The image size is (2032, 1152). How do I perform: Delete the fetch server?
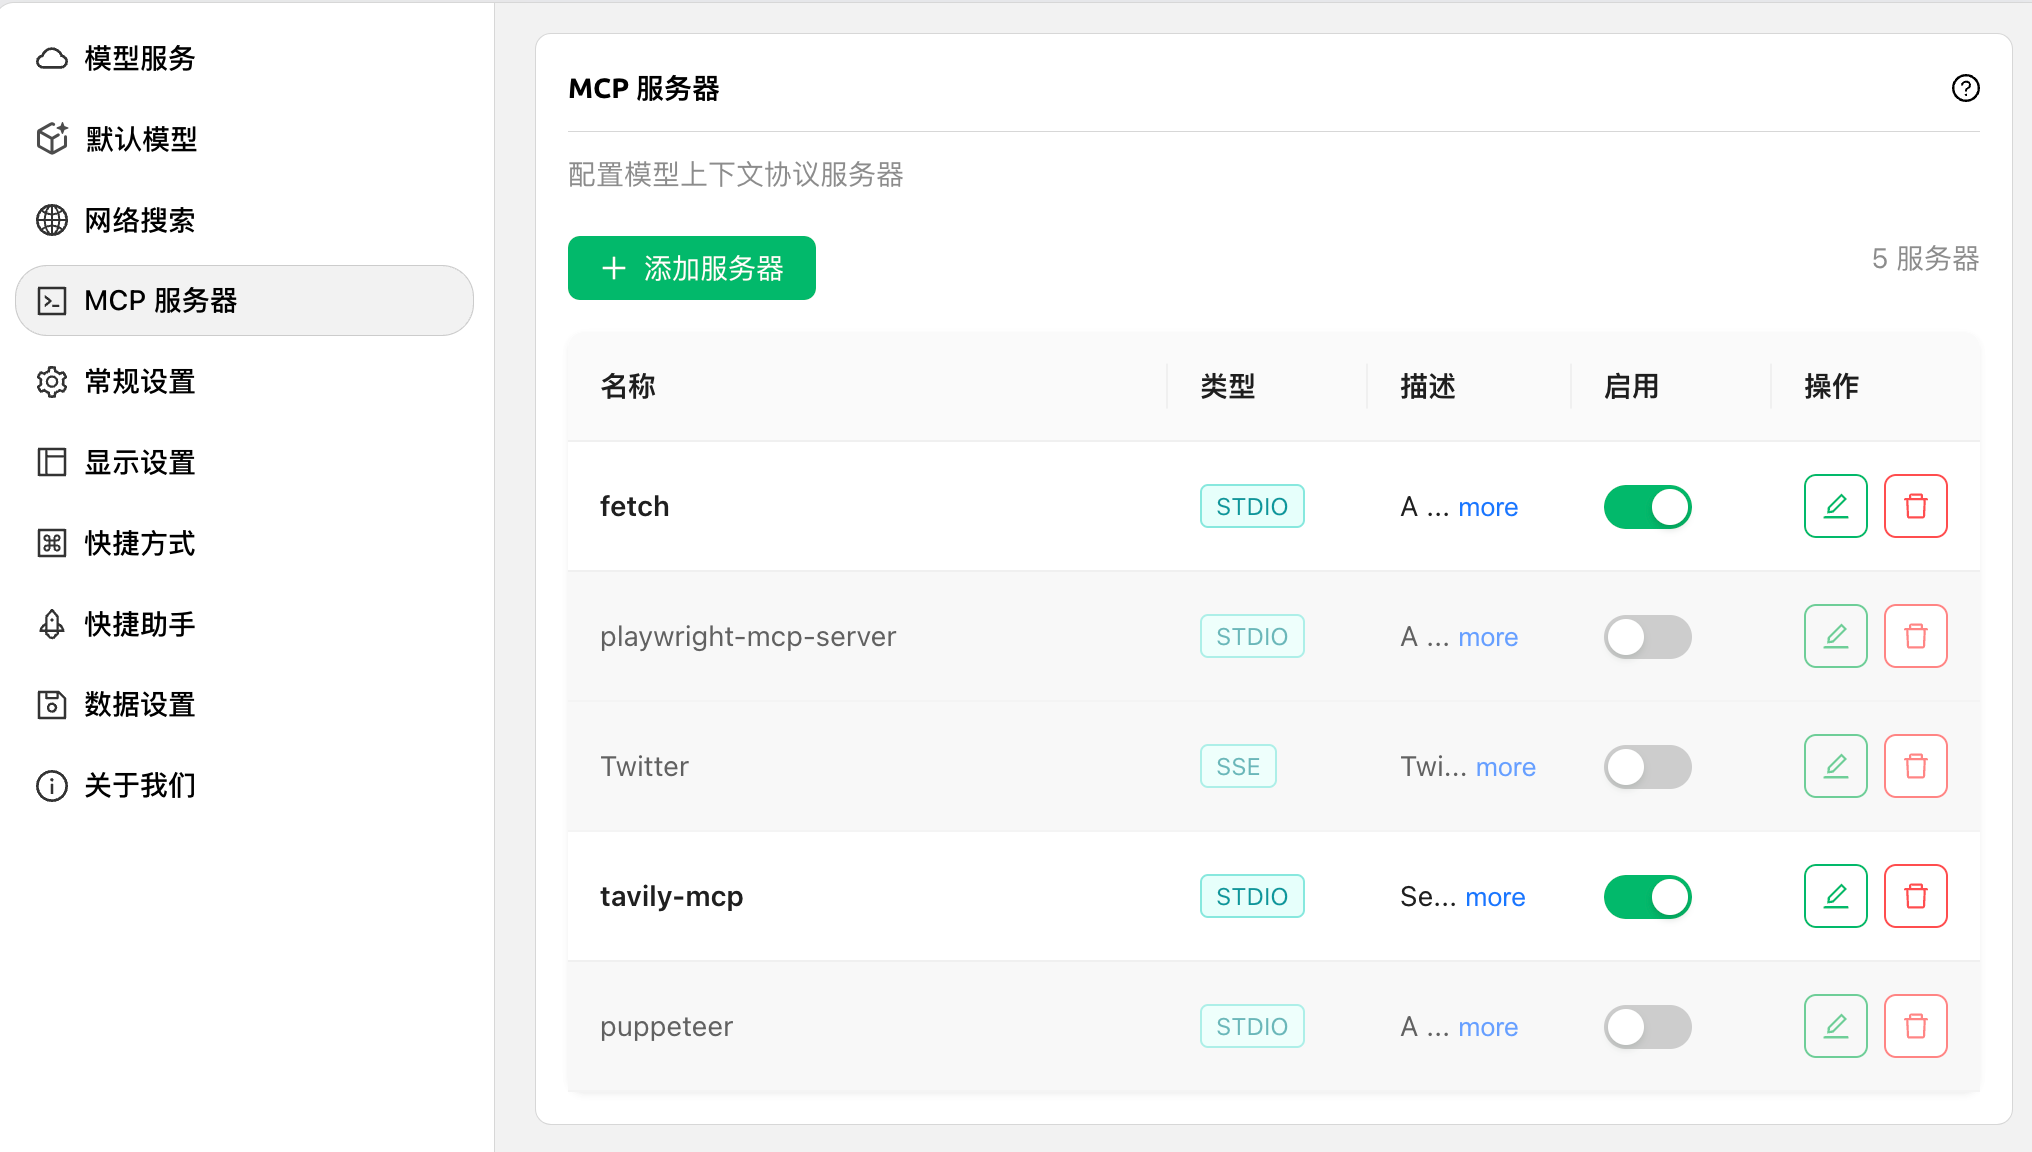tap(1915, 506)
